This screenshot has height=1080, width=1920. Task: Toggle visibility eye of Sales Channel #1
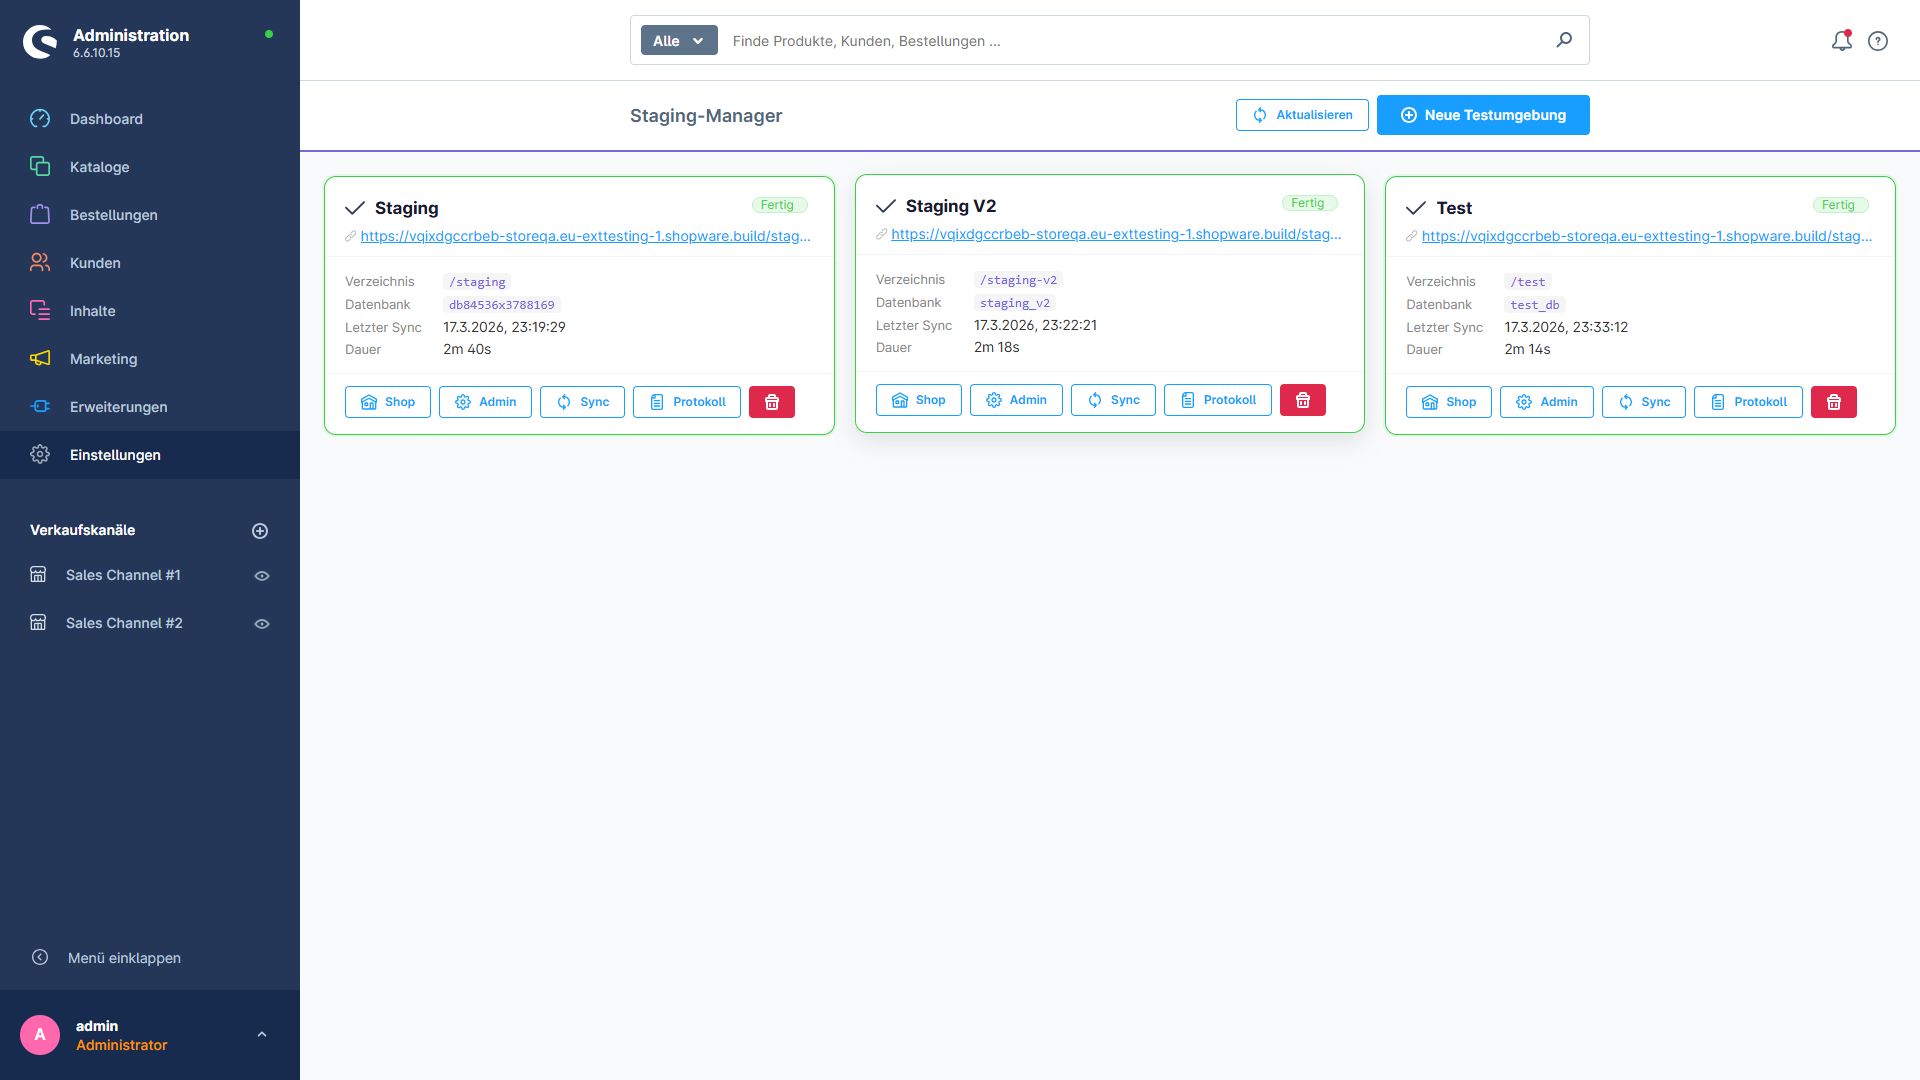[262, 576]
